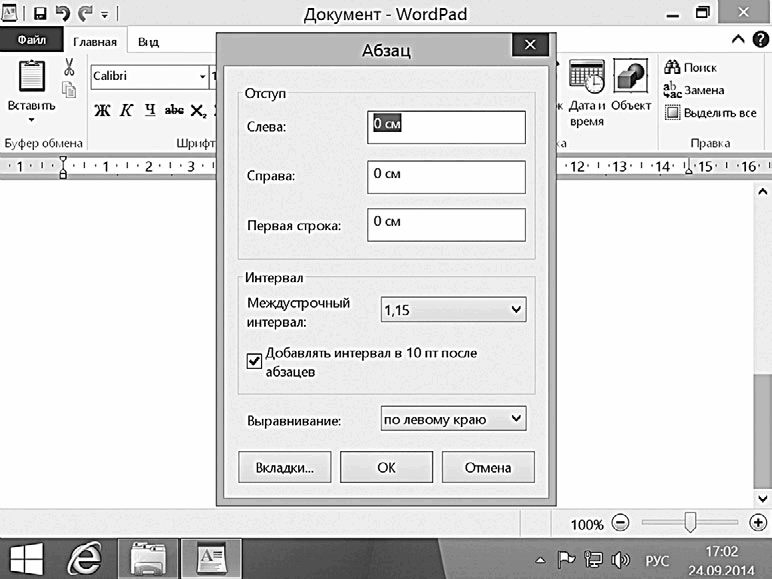The height and width of the screenshot is (579, 772).
Task: Switch to the Вид ribbon tab
Action: 148,42
